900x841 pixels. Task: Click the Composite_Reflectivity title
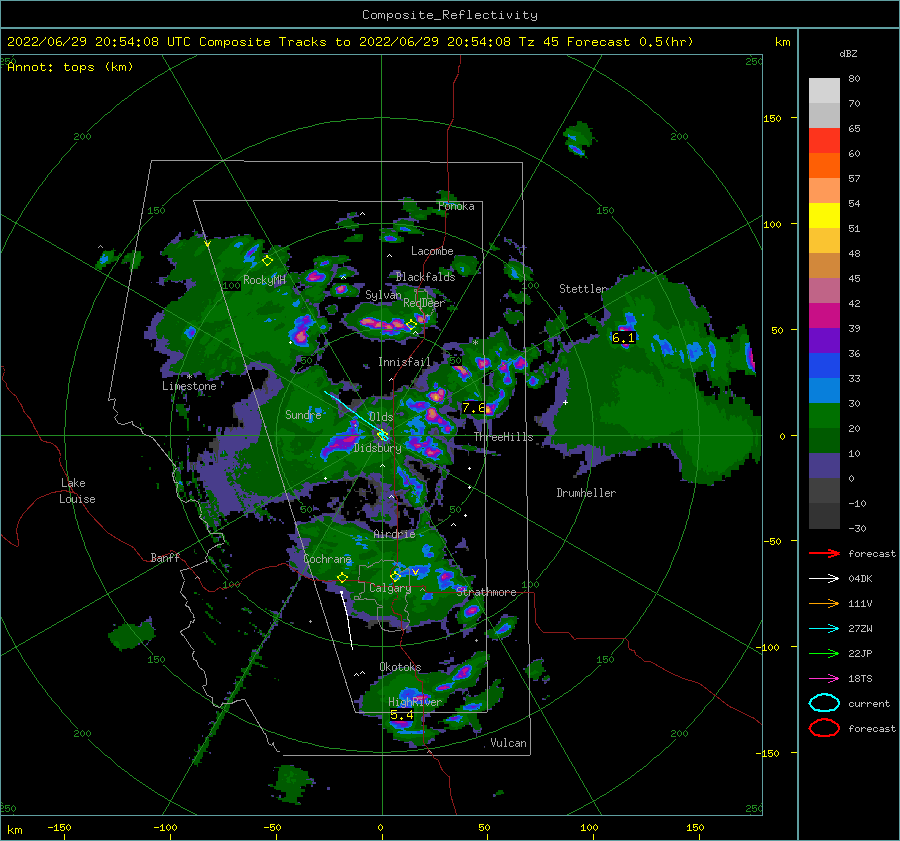[x=450, y=15]
